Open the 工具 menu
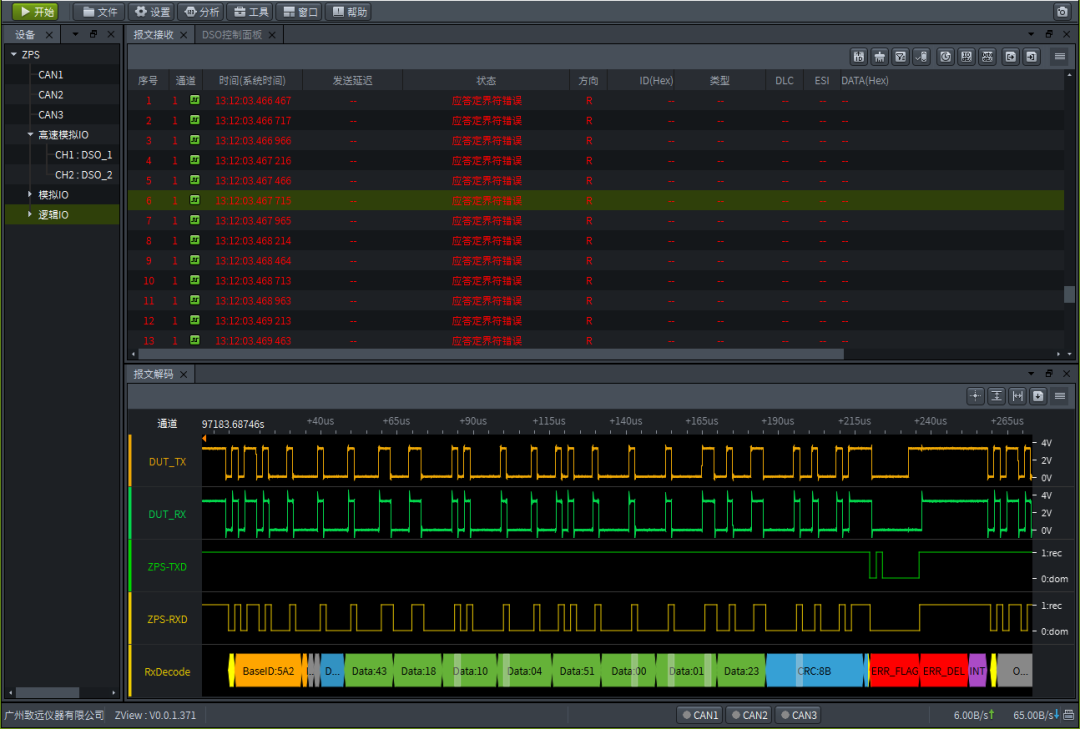The height and width of the screenshot is (729, 1080). click(x=251, y=12)
